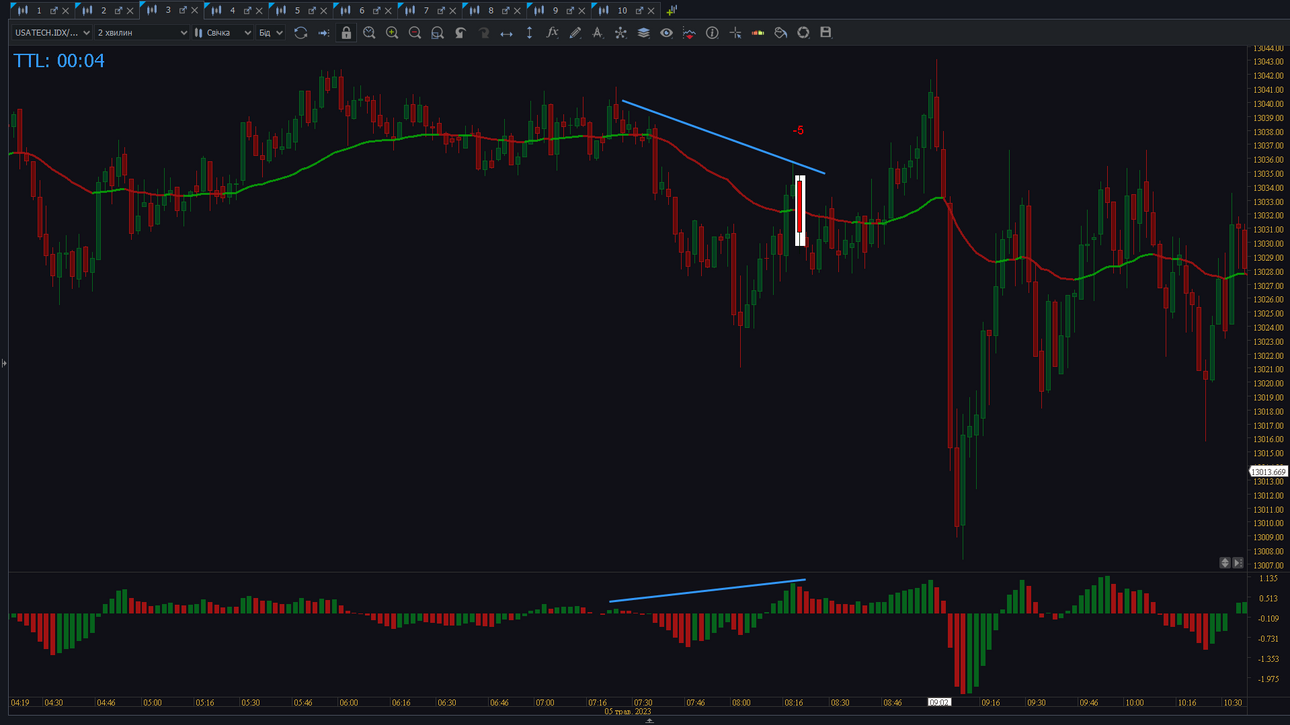Expand the bottom panel arrow handle
1290x725 pixels.
[x=649, y=721]
